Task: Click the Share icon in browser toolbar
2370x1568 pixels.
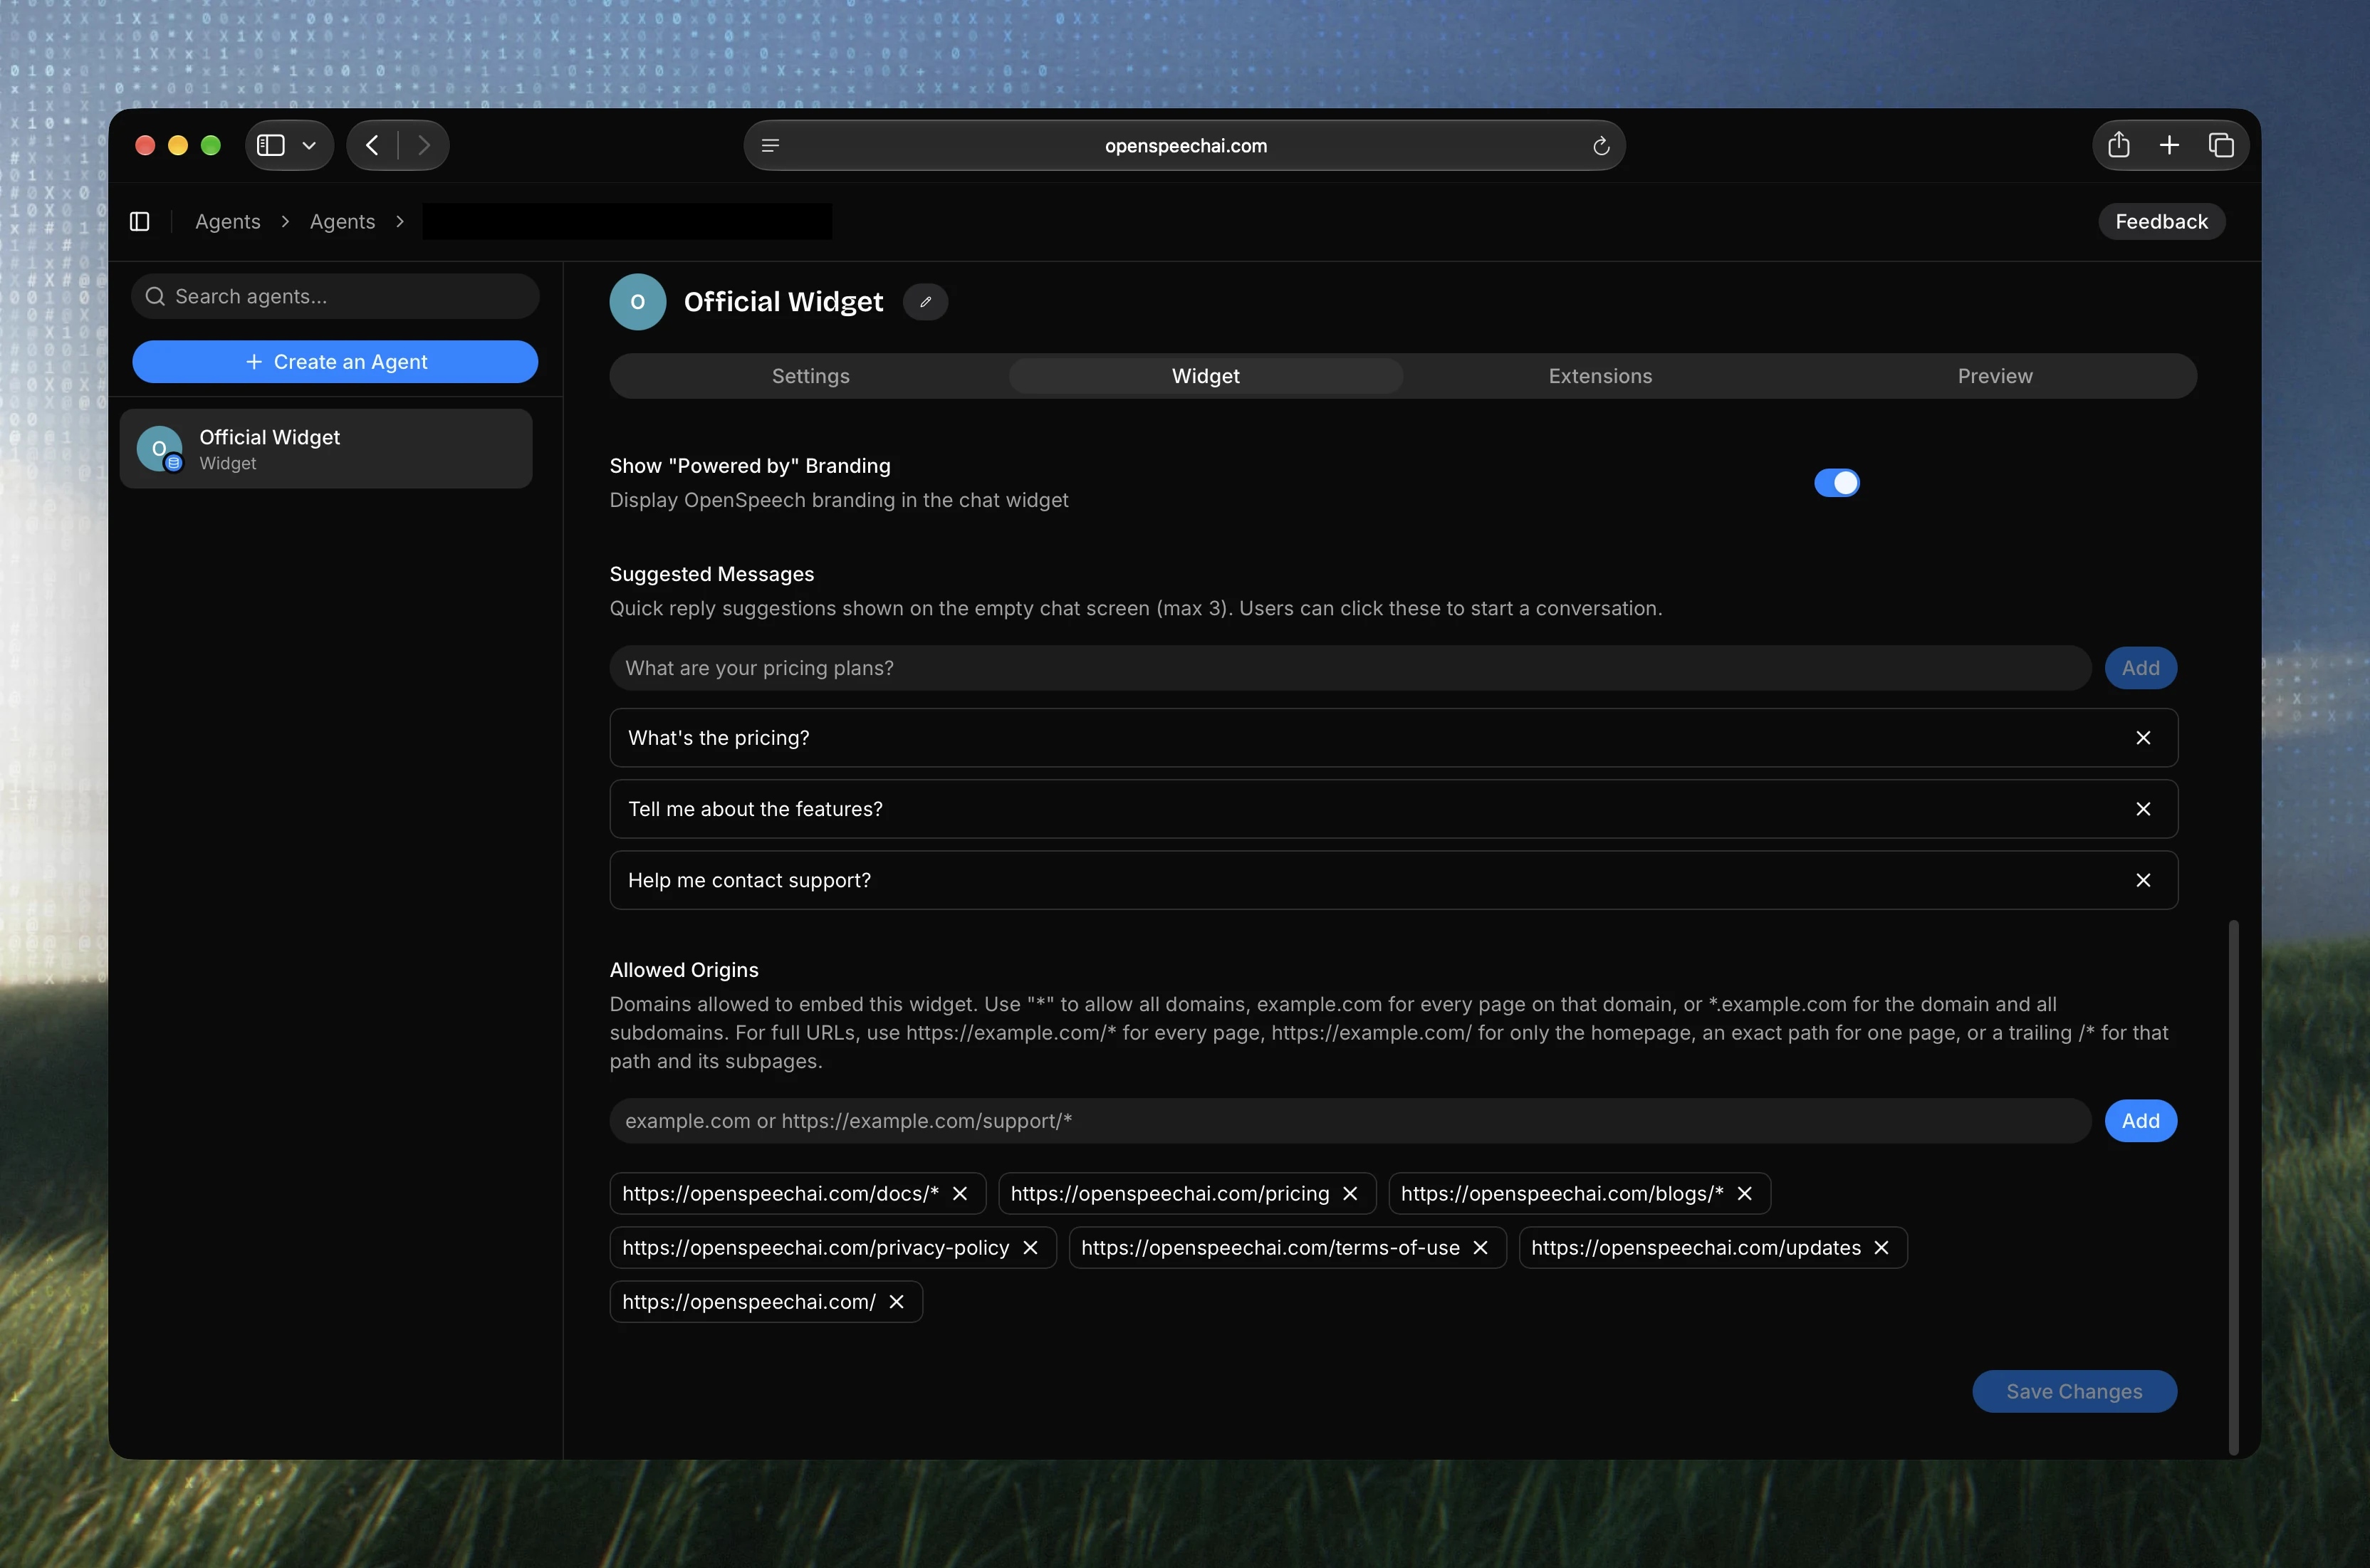Action: pos(2118,145)
